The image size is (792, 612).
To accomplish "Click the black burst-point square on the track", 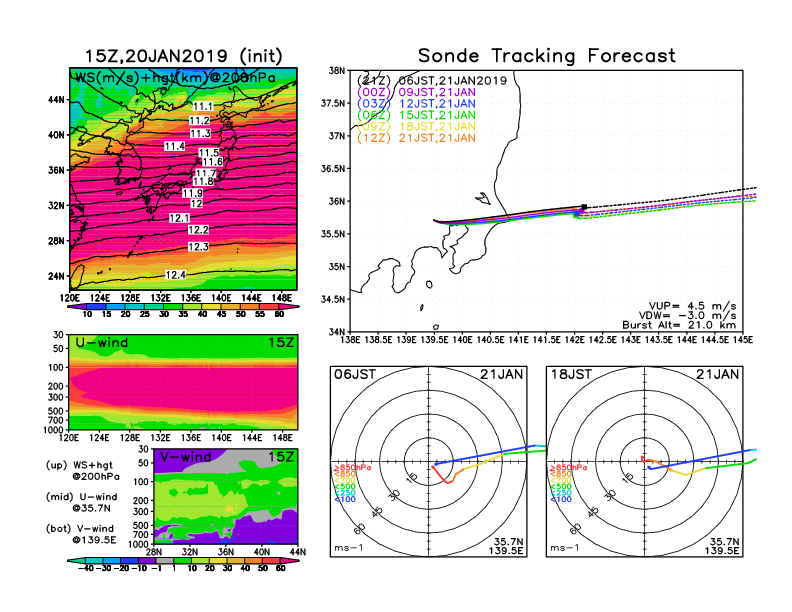I will point(584,207).
